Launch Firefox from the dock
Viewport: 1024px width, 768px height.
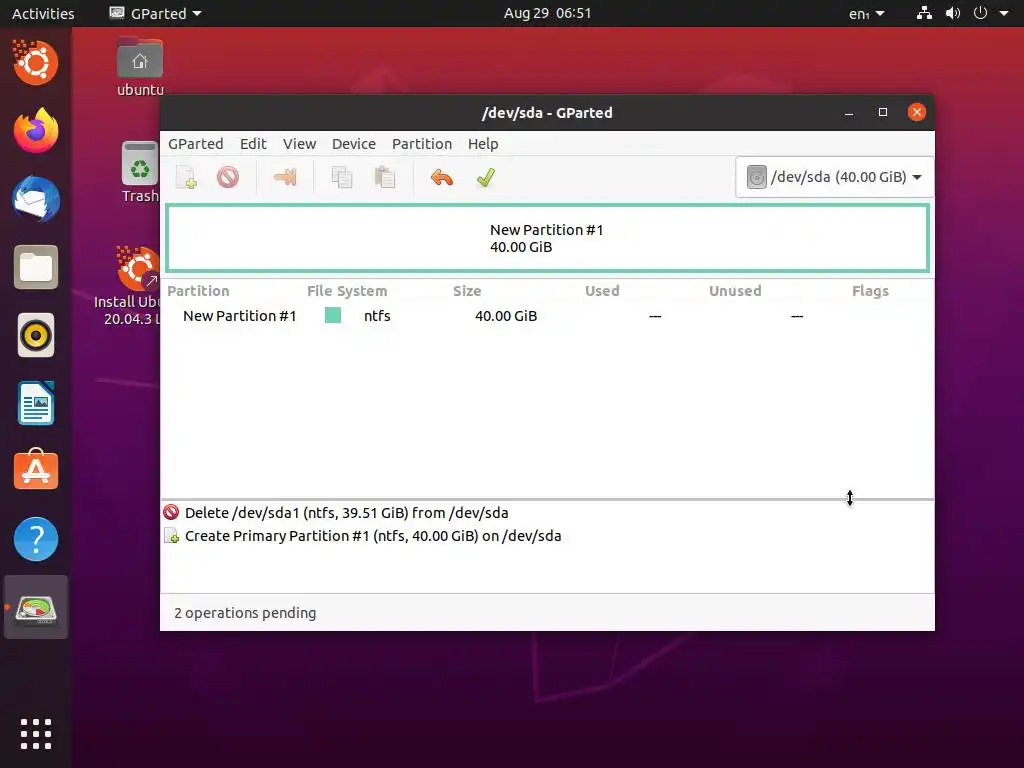36,131
